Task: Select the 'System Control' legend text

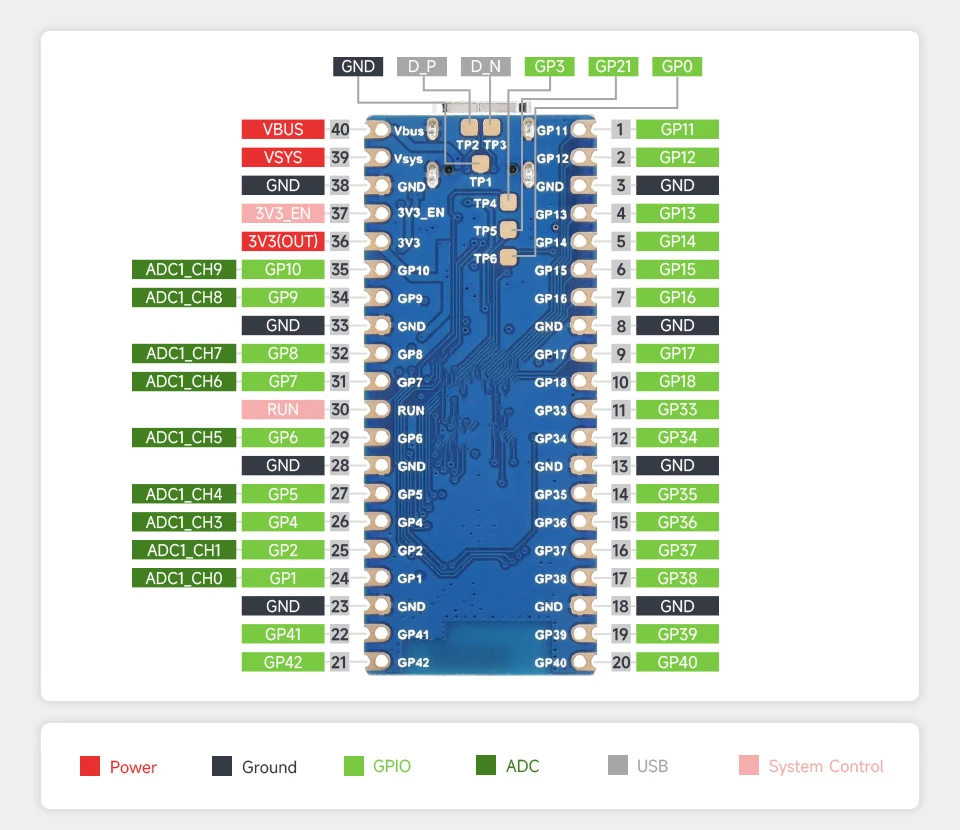Action: click(826, 766)
